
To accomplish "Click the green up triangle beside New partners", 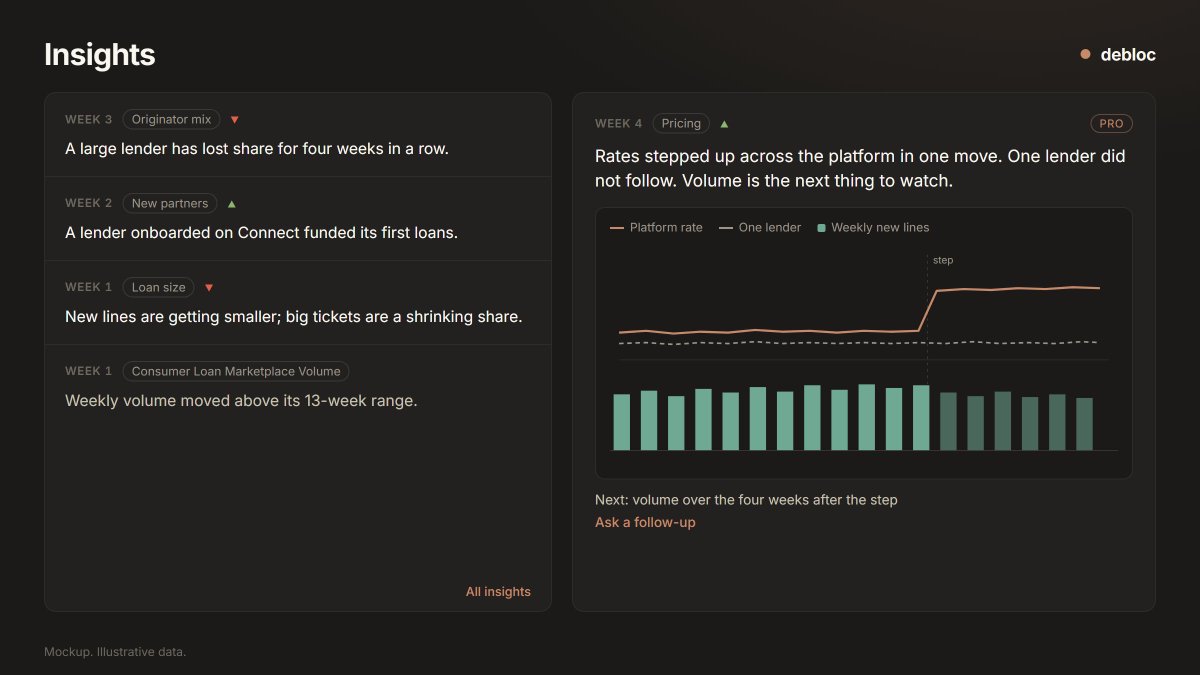I will pyautogui.click(x=232, y=204).
